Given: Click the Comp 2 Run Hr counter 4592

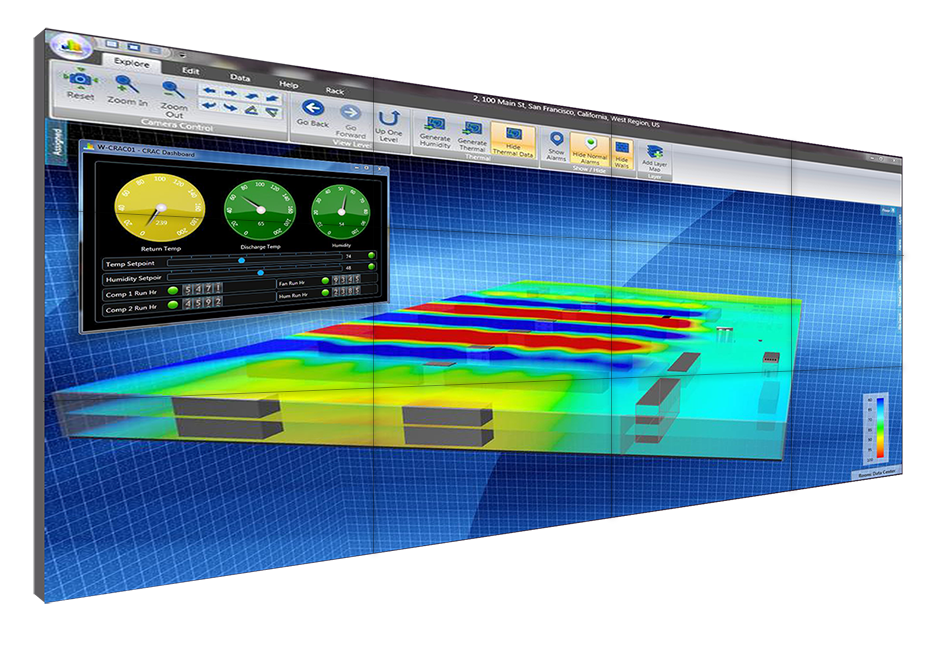Looking at the screenshot, I should click(x=202, y=303).
